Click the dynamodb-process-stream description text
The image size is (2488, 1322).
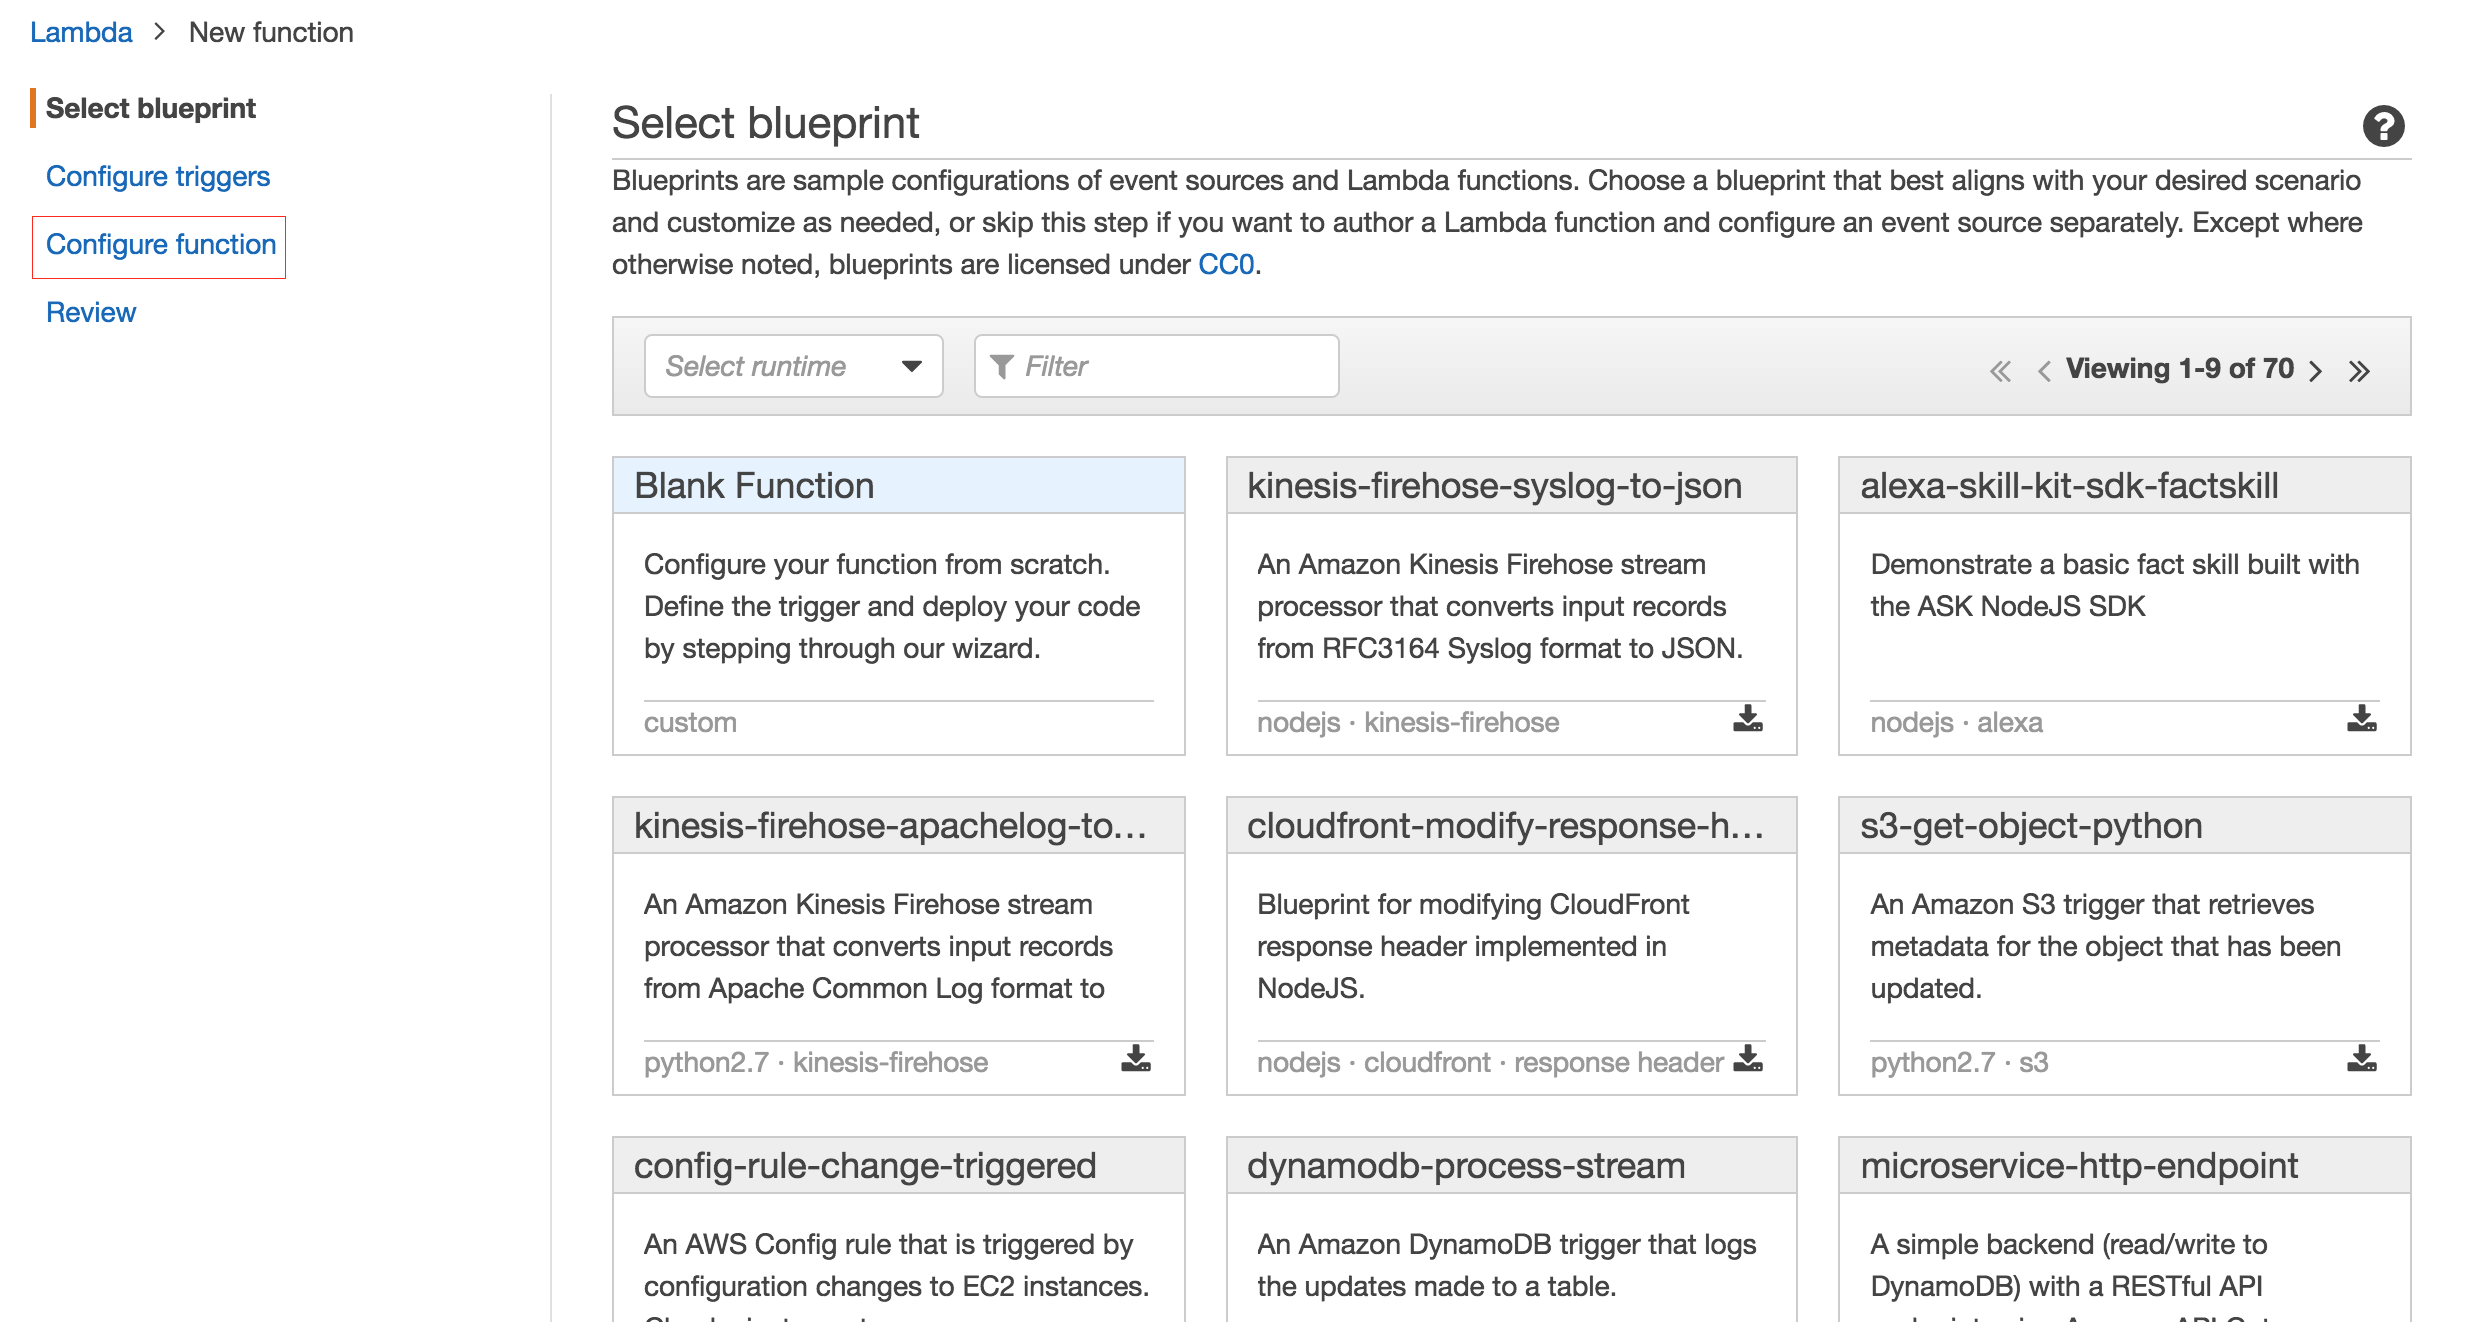1507,1265
